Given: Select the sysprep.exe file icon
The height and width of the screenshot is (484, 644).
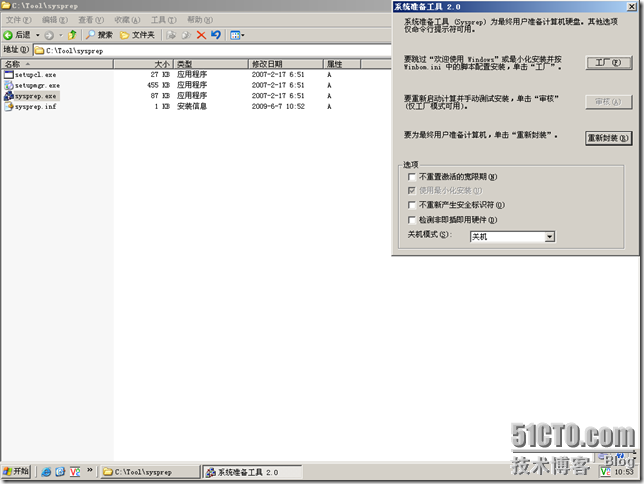Looking at the screenshot, I should 9,96.
